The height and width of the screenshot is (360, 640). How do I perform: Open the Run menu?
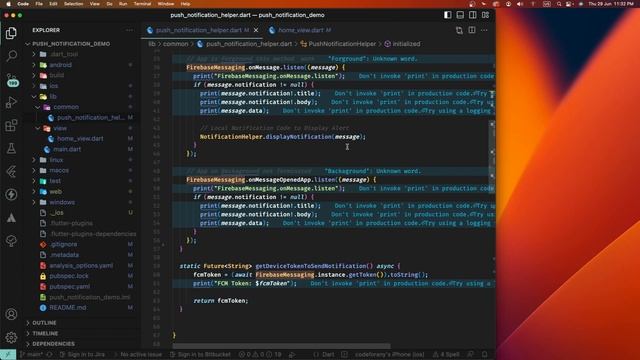click(123, 4)
